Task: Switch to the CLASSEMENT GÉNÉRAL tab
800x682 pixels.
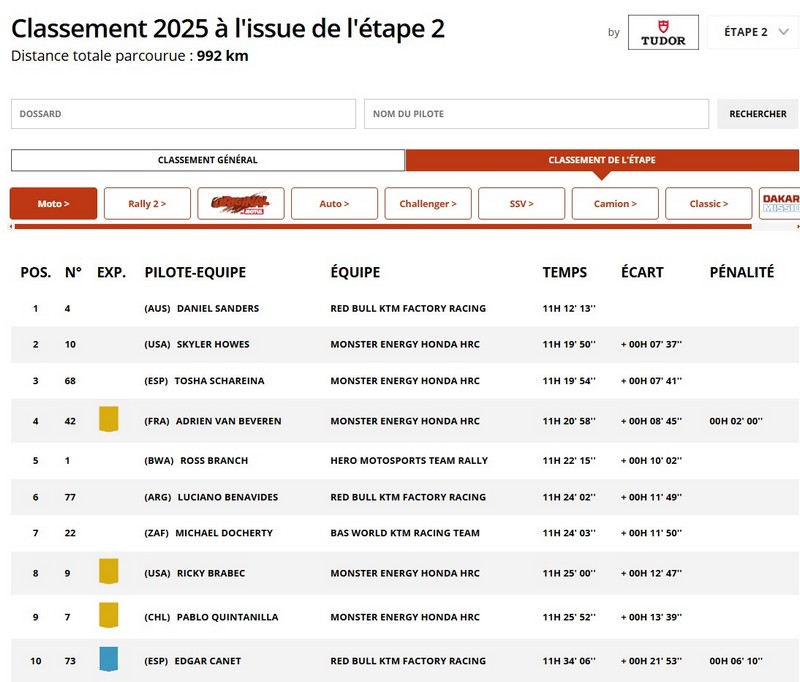Action: coord(205,159)
